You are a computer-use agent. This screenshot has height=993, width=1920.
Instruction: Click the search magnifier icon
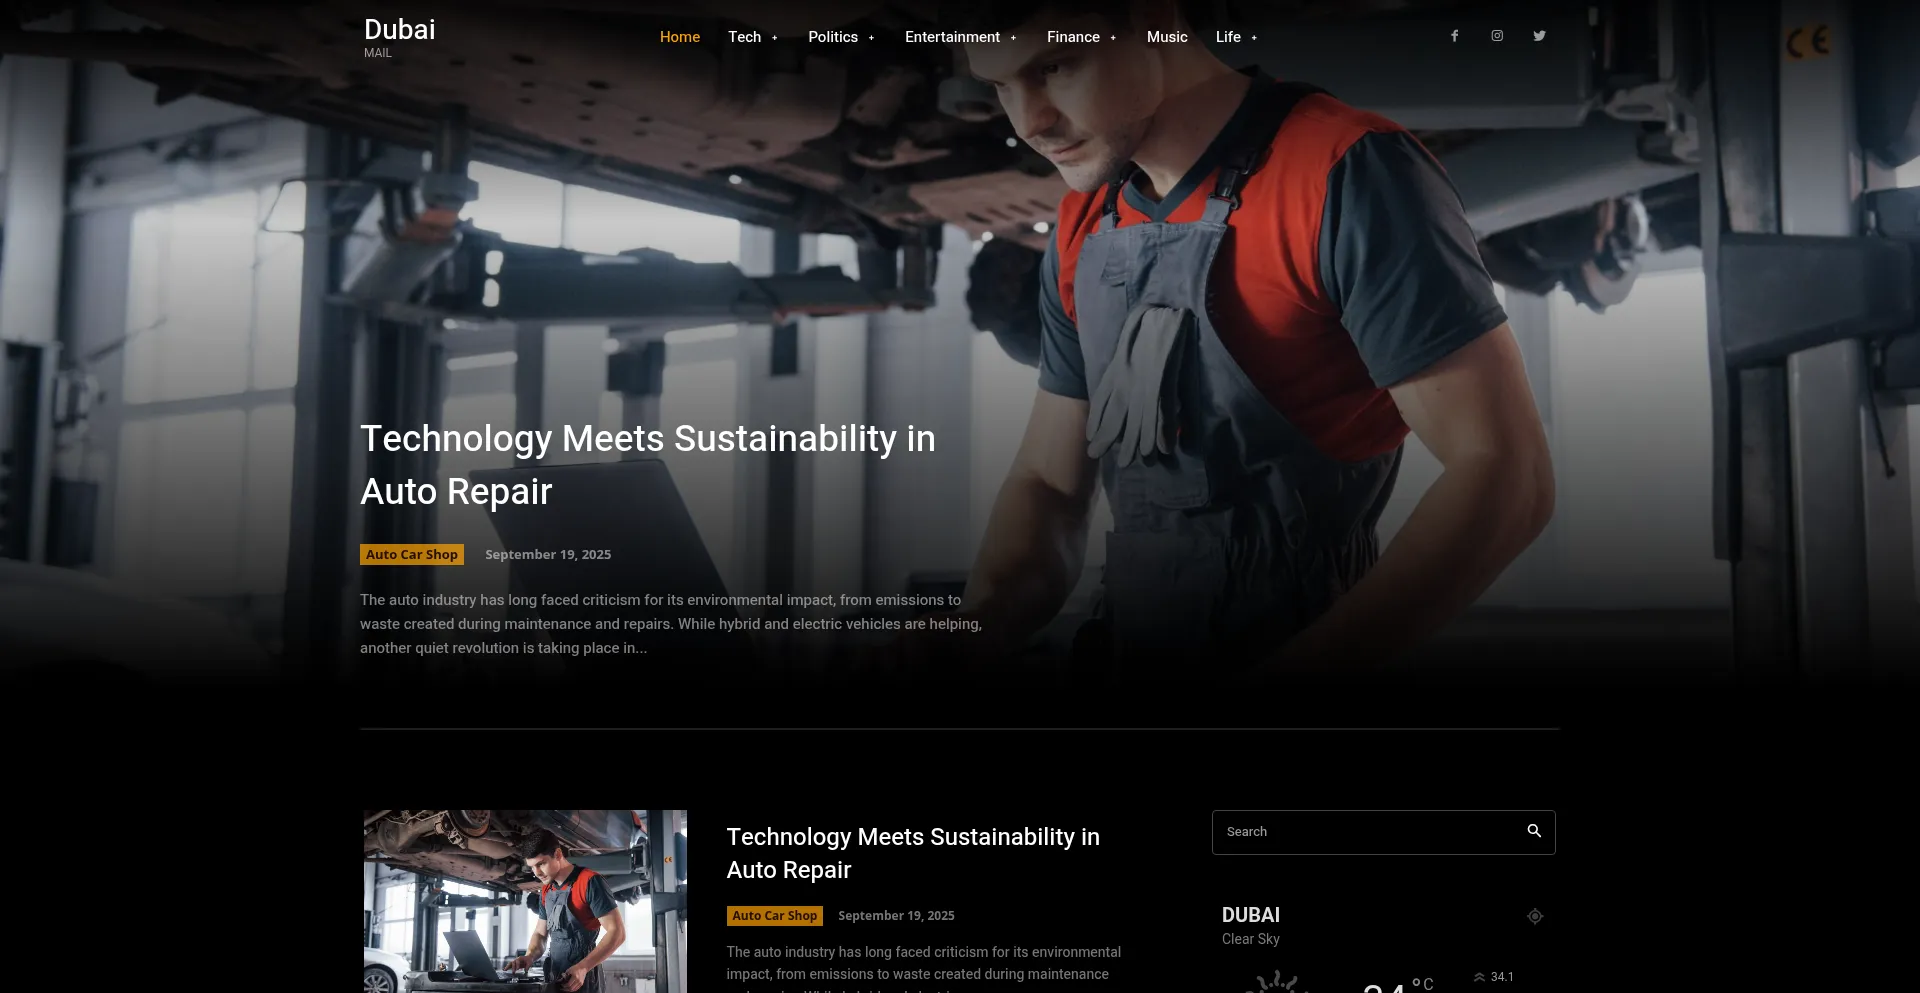coord(1534,831)
